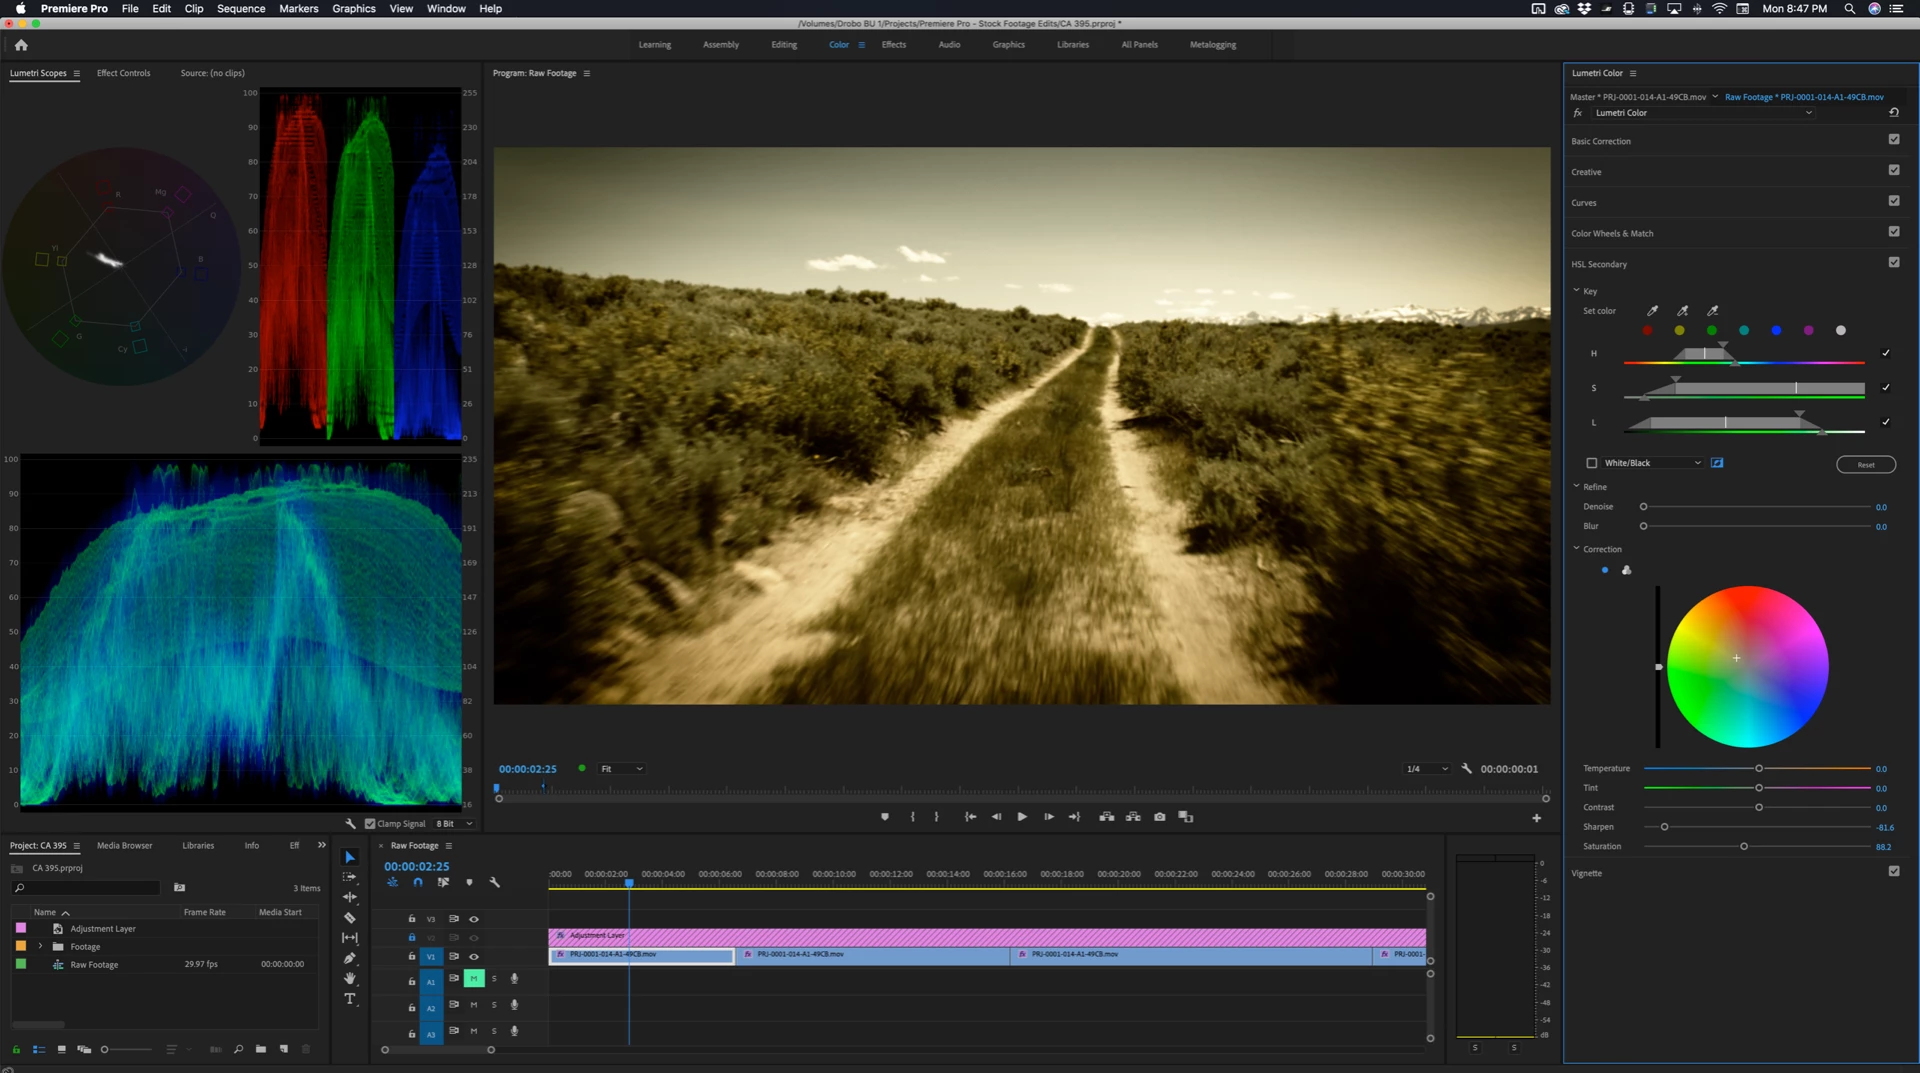Open the 8 Bit scope dropdown
This screenshot has width=1920, height=1073.
pos(455,824)
